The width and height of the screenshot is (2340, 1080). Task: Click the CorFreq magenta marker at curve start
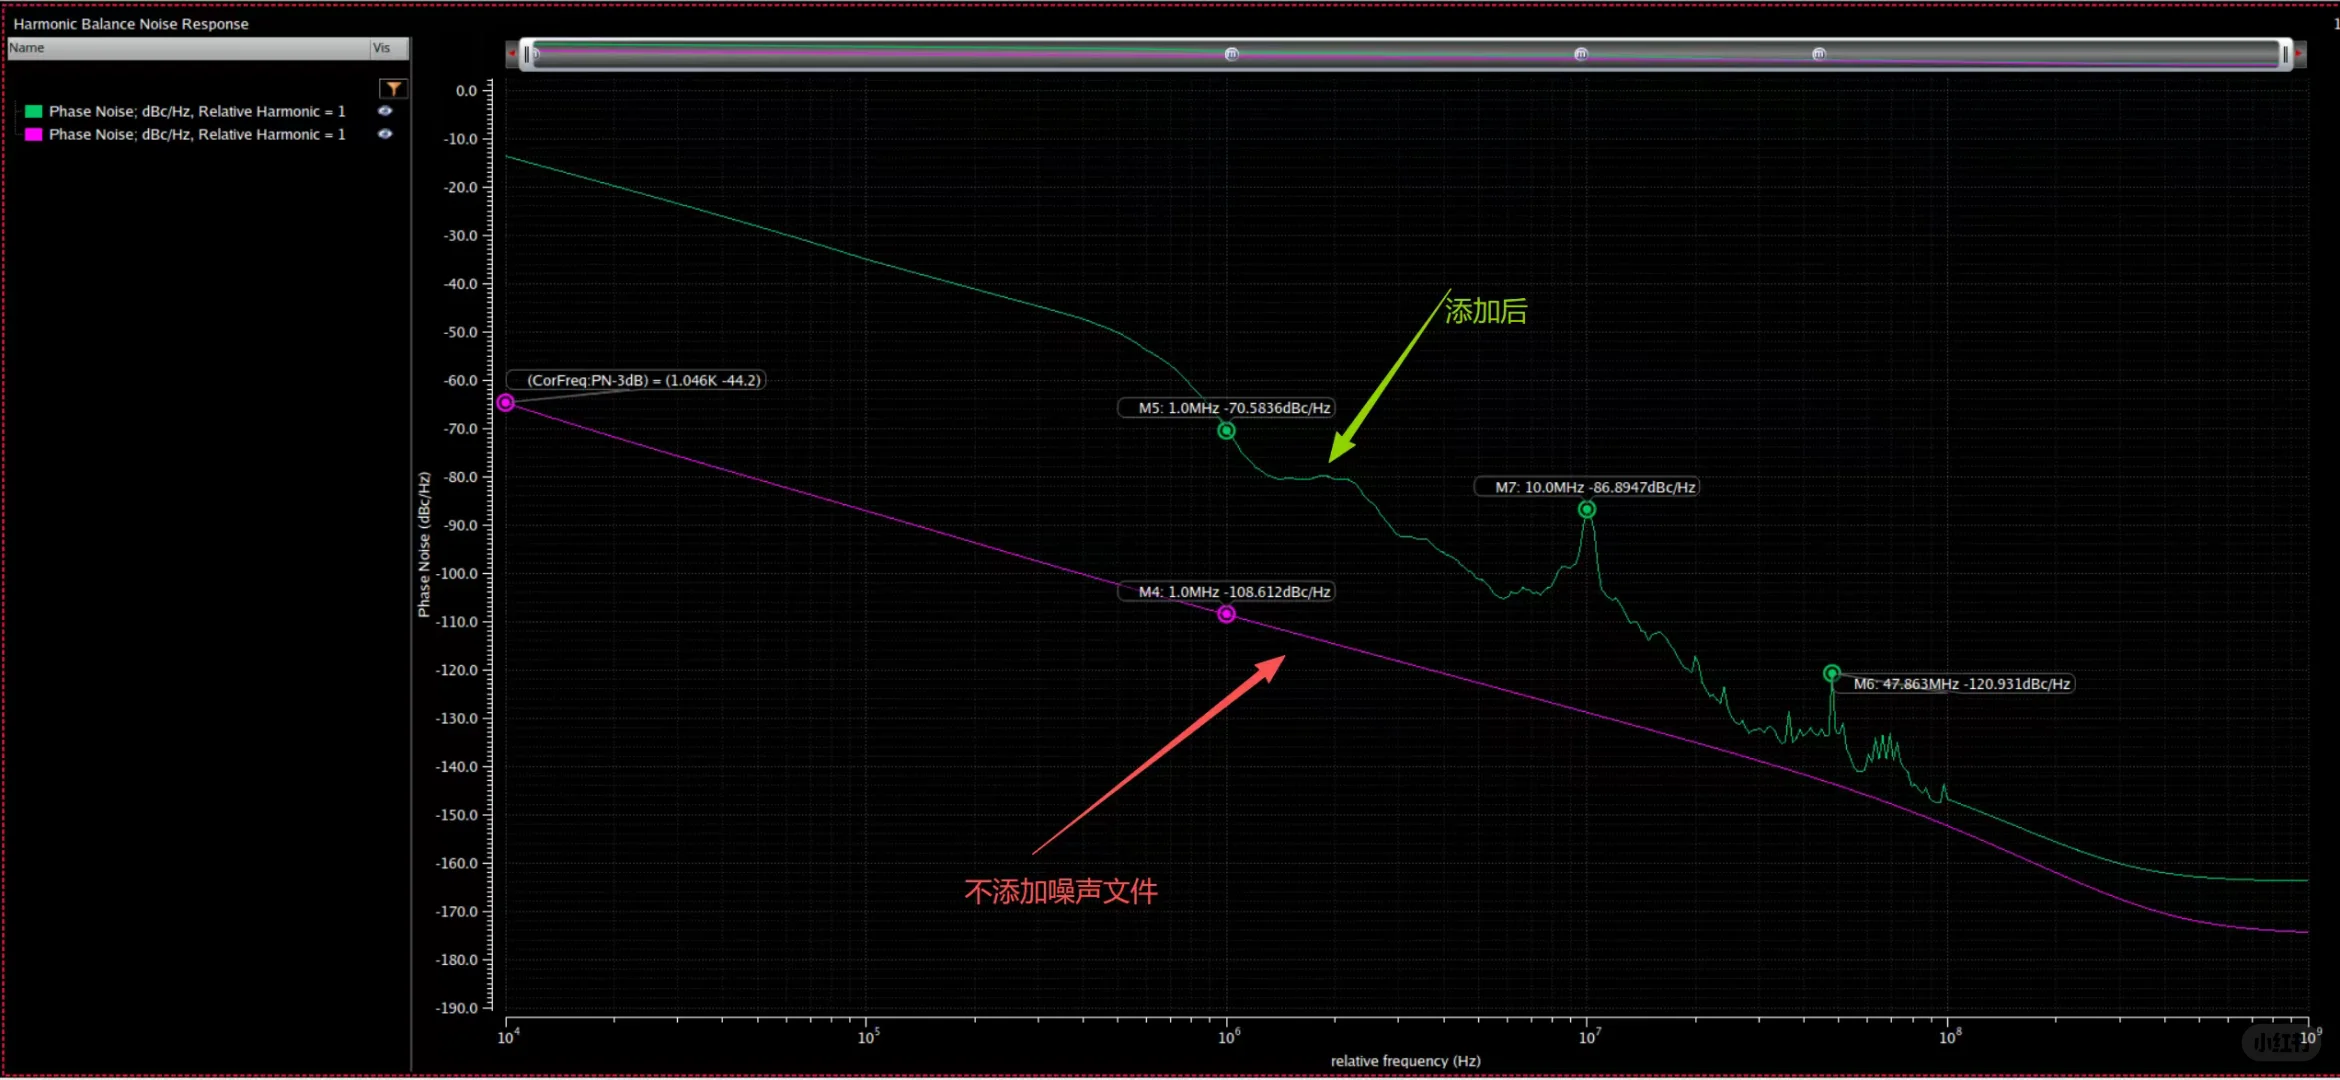[x=506, y=403]
